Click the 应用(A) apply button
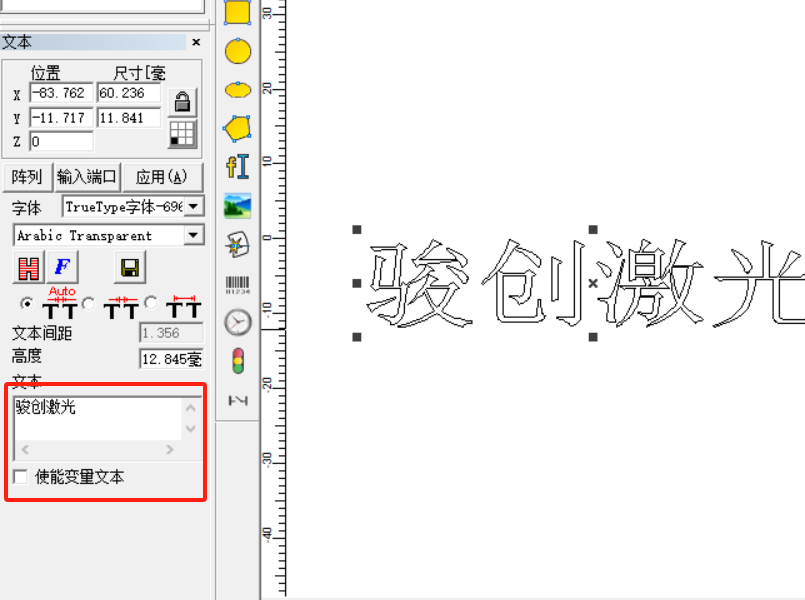 click(x=162, y=177)
